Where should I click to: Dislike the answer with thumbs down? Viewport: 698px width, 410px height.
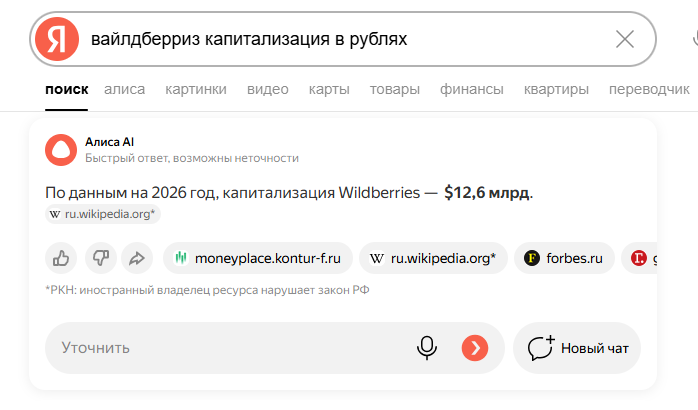99,258
